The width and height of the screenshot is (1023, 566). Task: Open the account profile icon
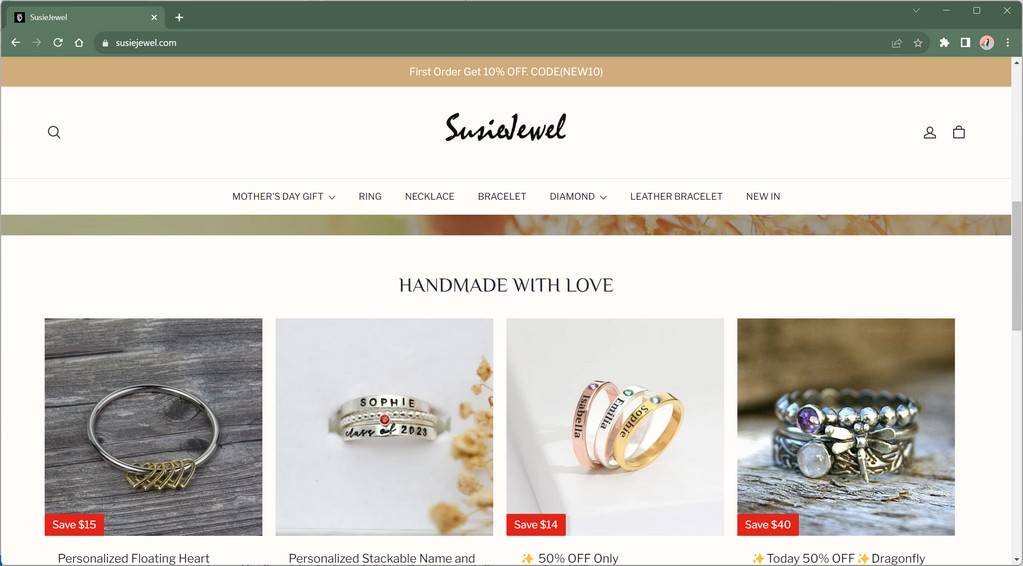(x=930, y=132)
